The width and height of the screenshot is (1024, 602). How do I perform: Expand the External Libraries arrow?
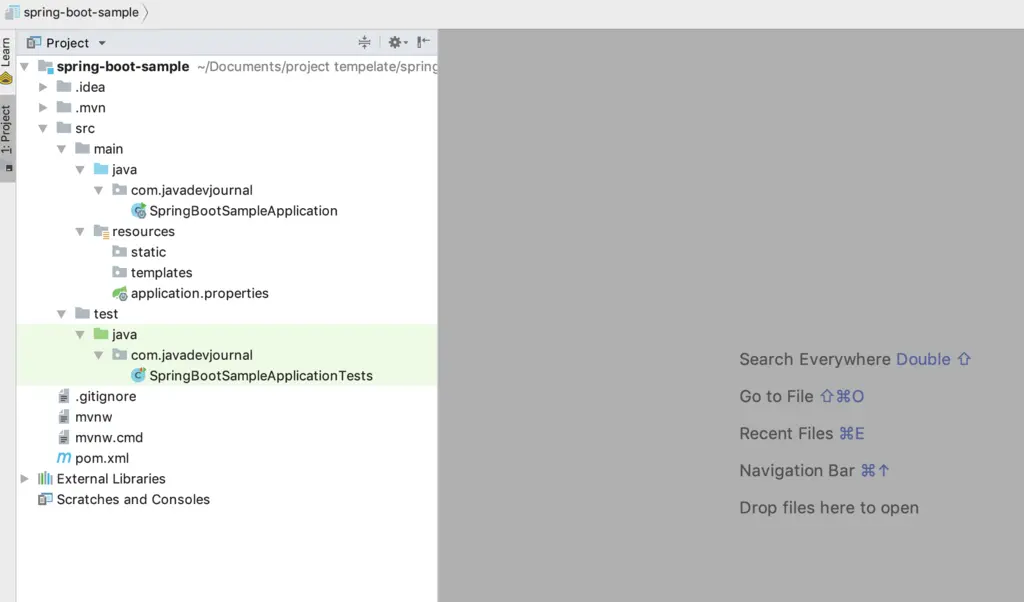pos(25,479)
